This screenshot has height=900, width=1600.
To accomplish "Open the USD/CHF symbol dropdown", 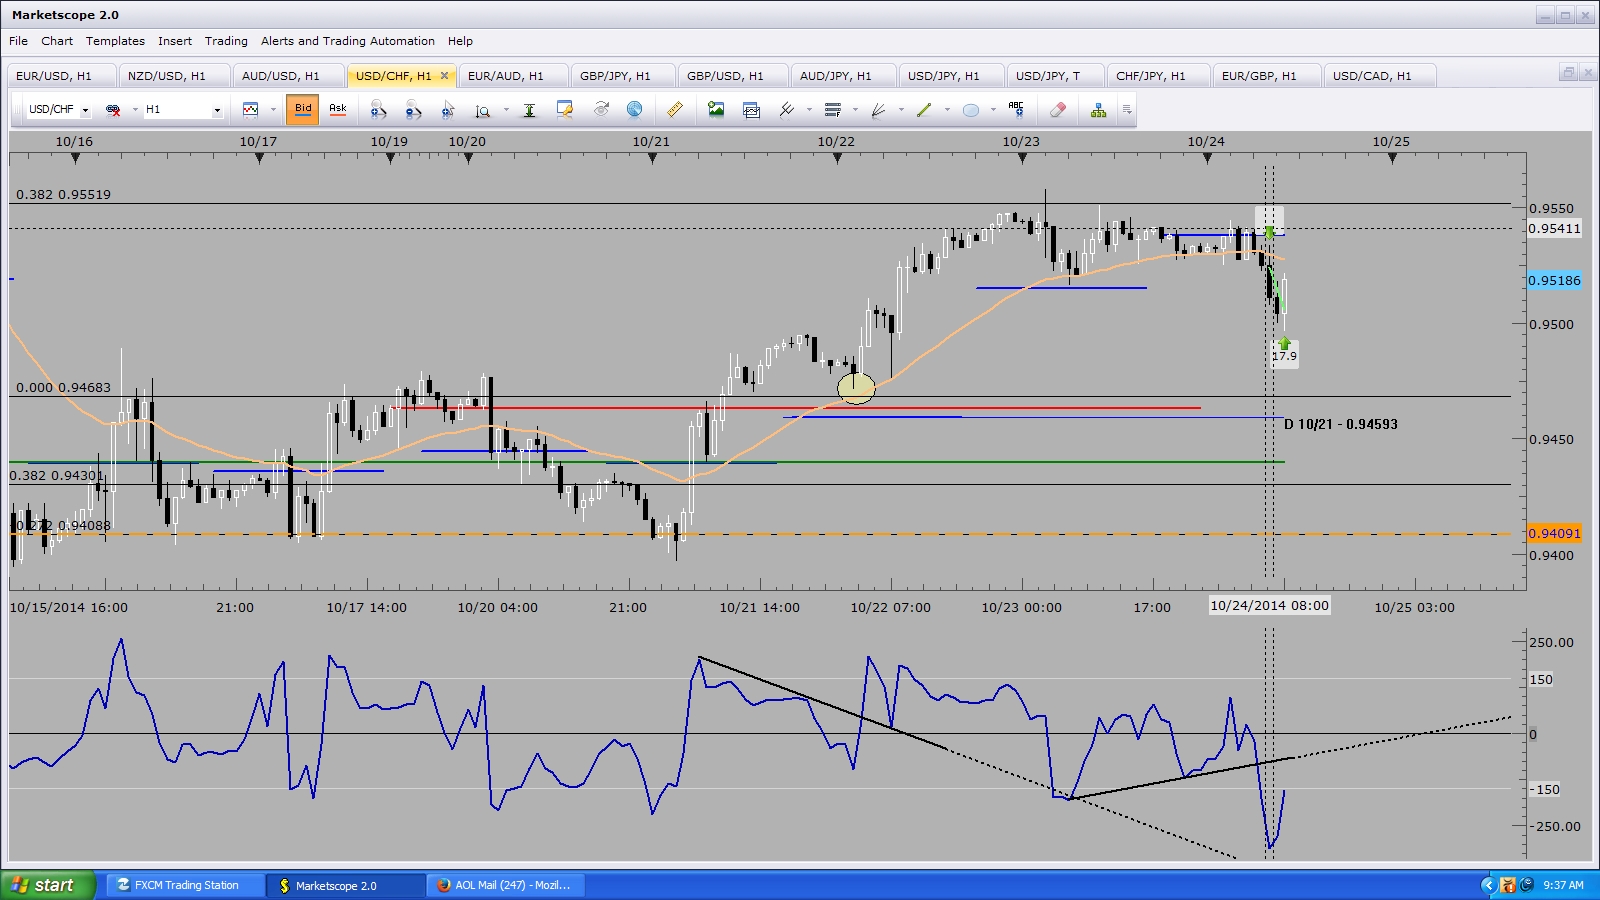I will 85,110.
